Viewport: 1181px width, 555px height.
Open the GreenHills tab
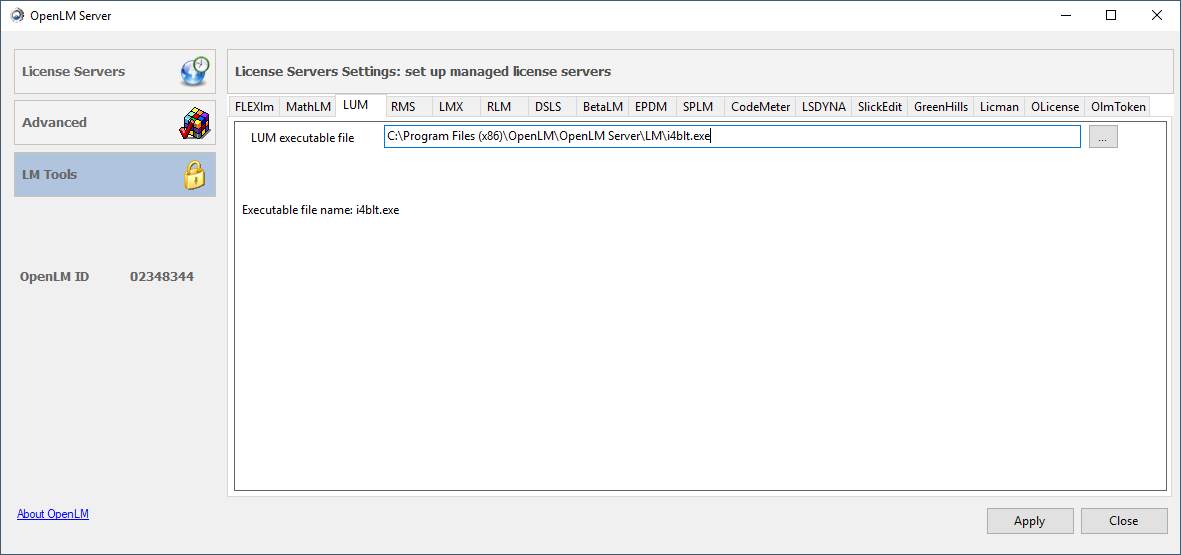pos(941,107)
